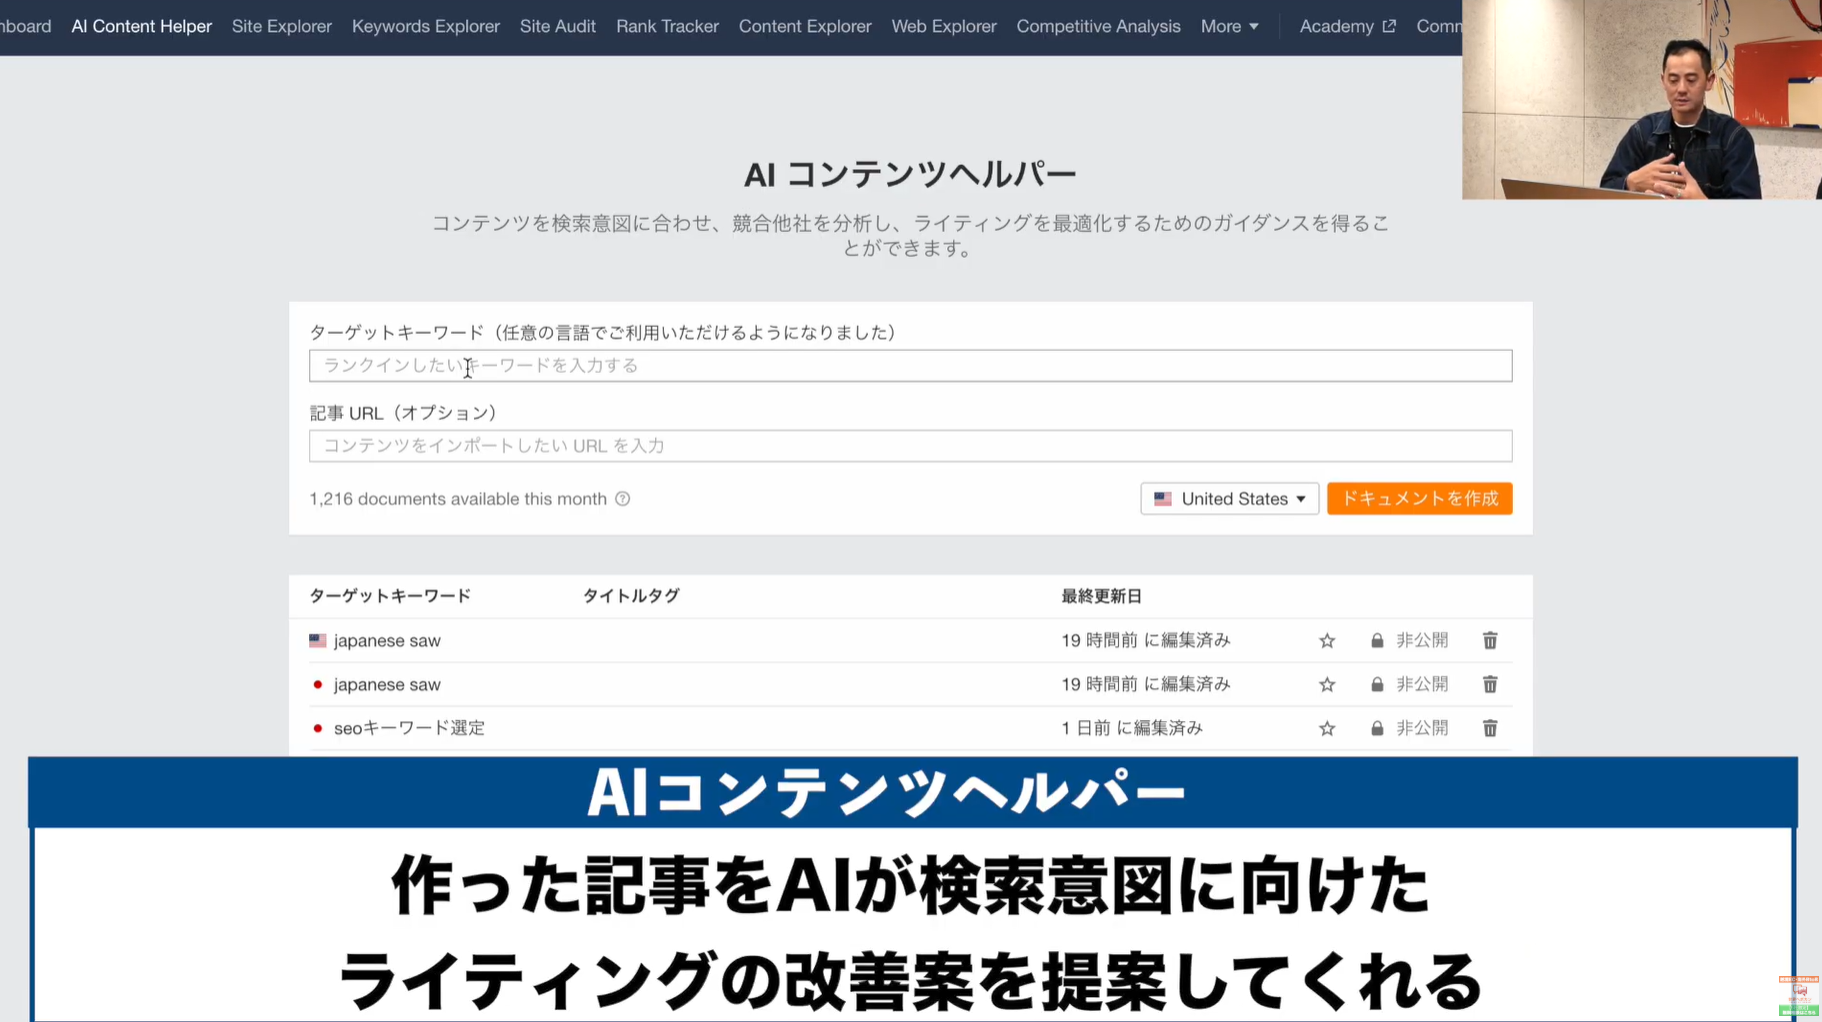Focus the ターゲットキーワード input field
Screen dimensions: 1822x1022
coord(910,366)
